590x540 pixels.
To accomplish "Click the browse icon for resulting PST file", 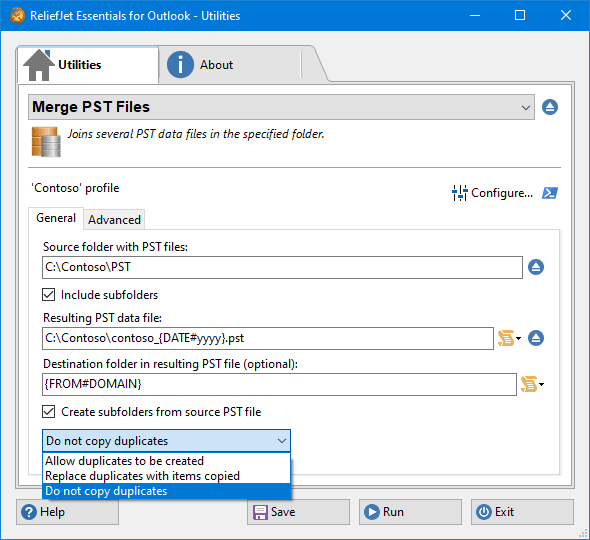I will coord(536,338).
